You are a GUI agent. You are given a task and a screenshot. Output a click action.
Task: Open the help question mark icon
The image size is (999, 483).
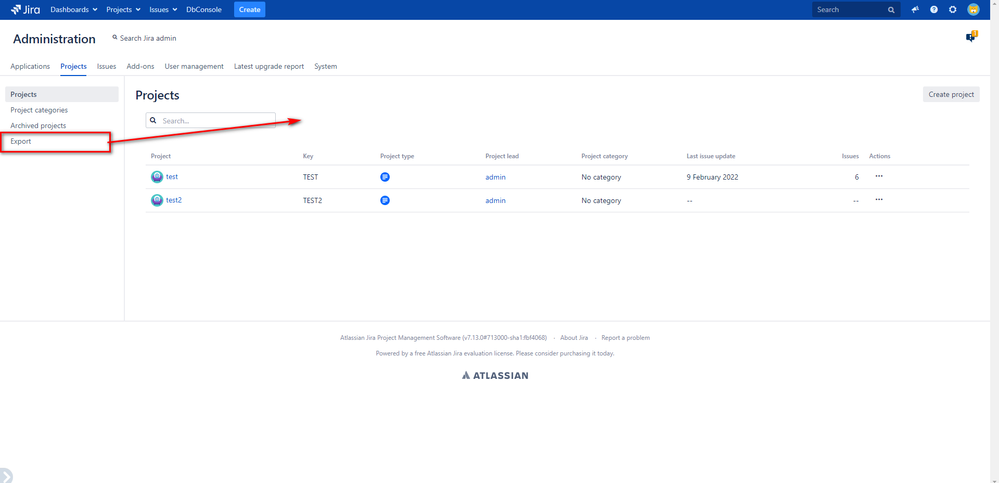pos(933,10)
